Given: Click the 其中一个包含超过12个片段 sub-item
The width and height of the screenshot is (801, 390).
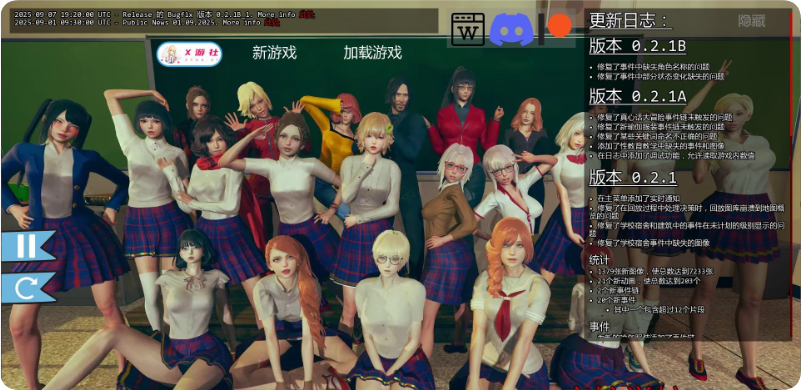Looking at the screenshot, I should tap(659, 309).
